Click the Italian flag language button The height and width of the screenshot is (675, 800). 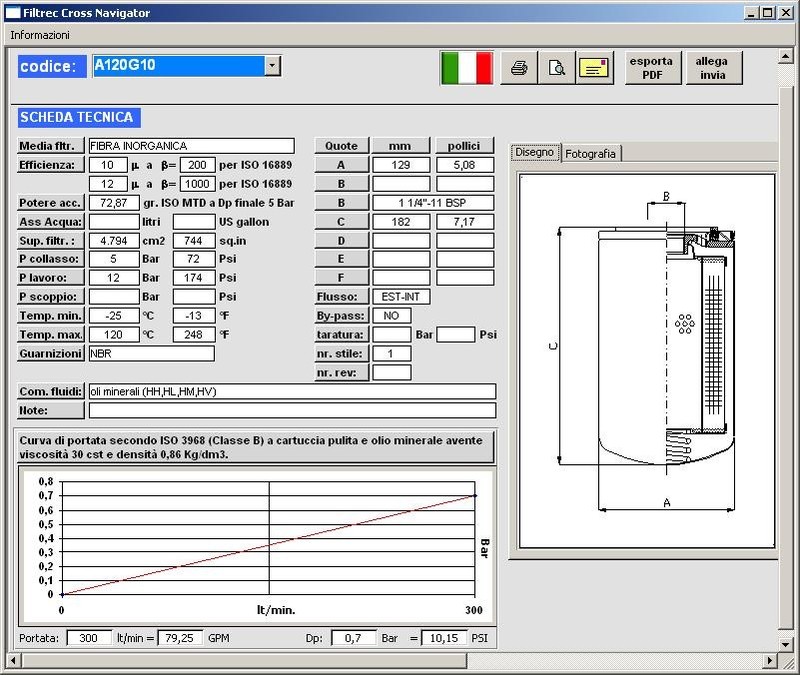tap(466, 68)
